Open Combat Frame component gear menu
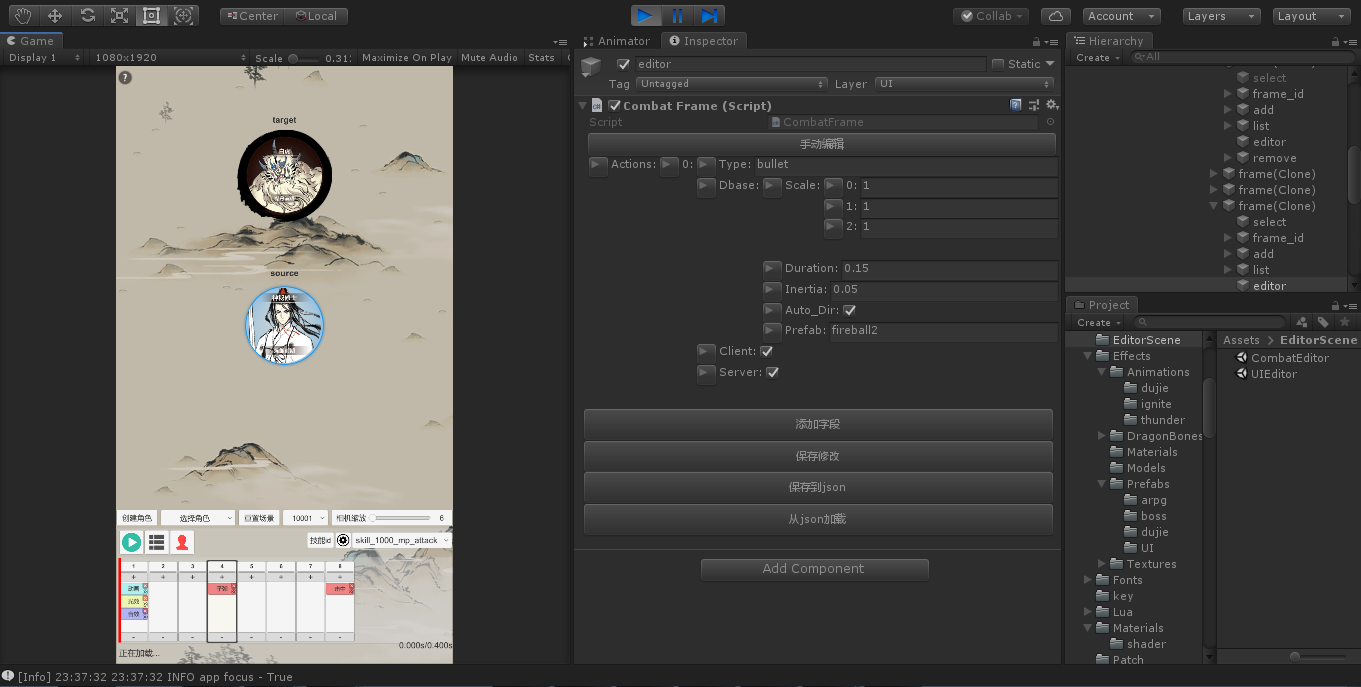This screenshot has height=687, width=1361. coord(1051,105)
